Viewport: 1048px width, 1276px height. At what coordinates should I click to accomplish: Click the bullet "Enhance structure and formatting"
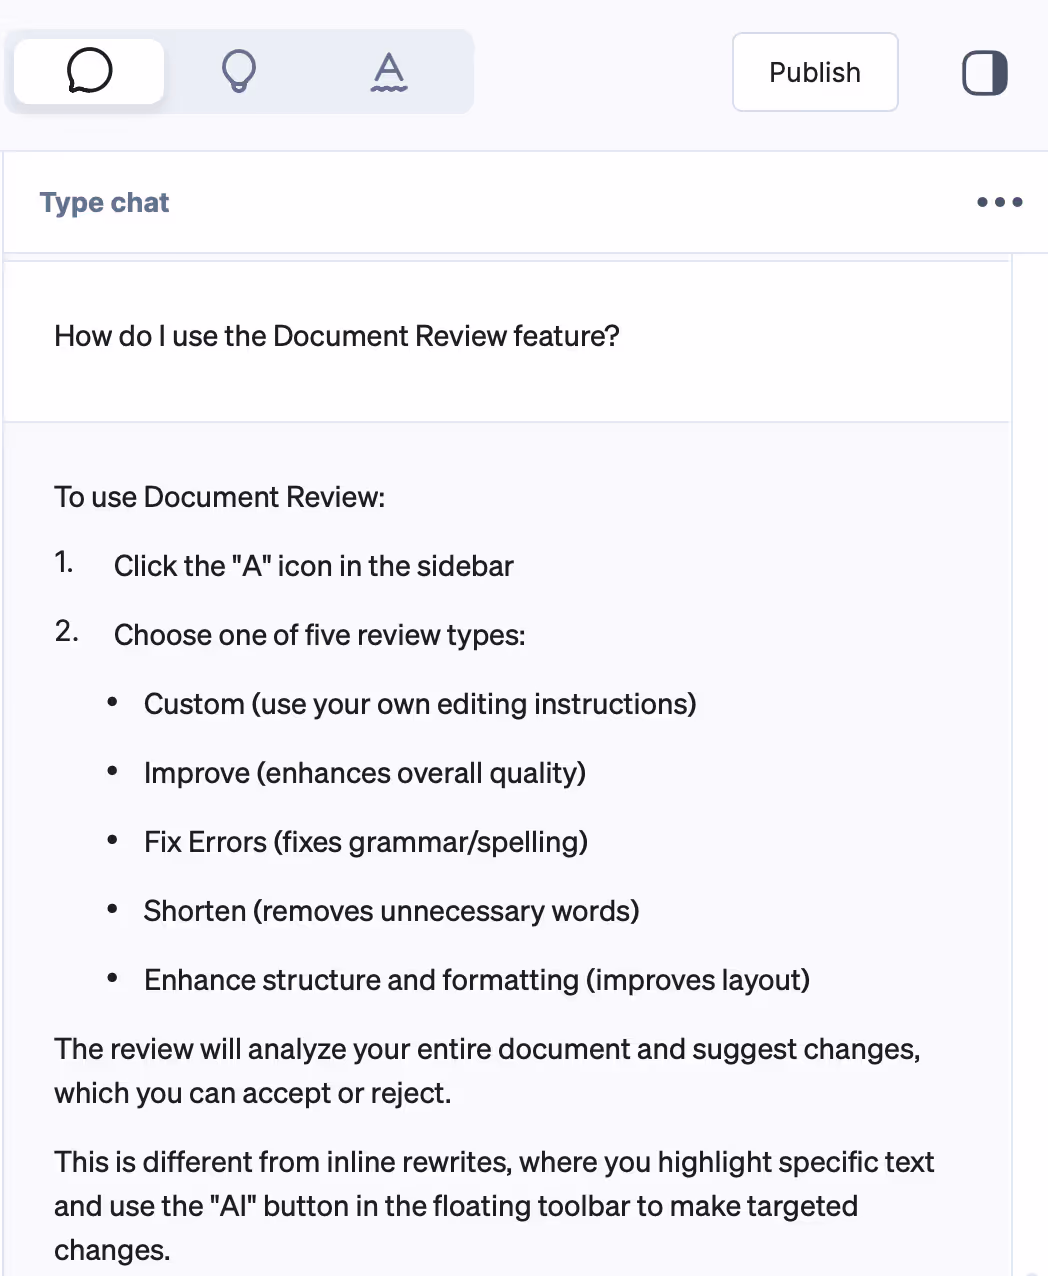point(477,980)
